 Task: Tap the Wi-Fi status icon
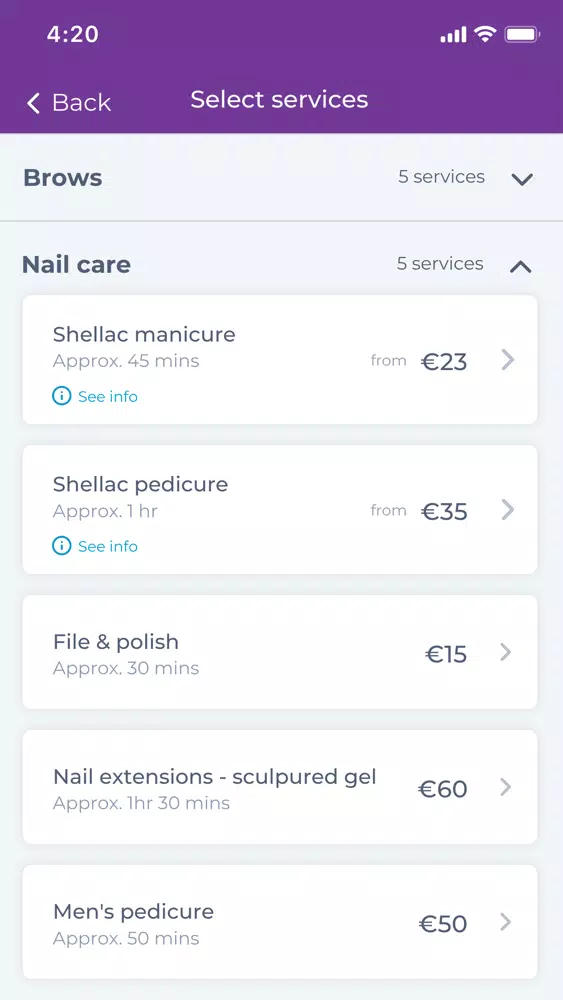coord(485,34)
